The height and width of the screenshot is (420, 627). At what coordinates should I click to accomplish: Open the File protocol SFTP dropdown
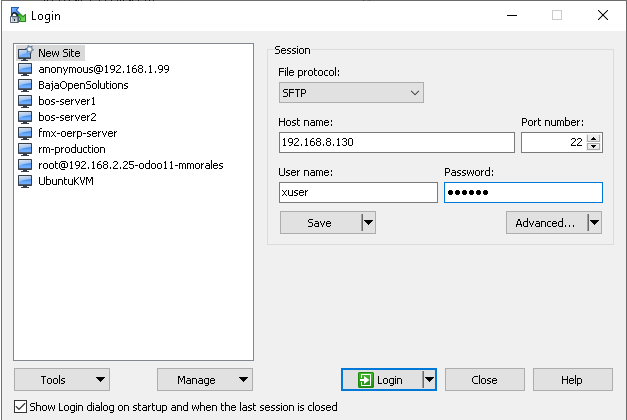pos(351,93)
